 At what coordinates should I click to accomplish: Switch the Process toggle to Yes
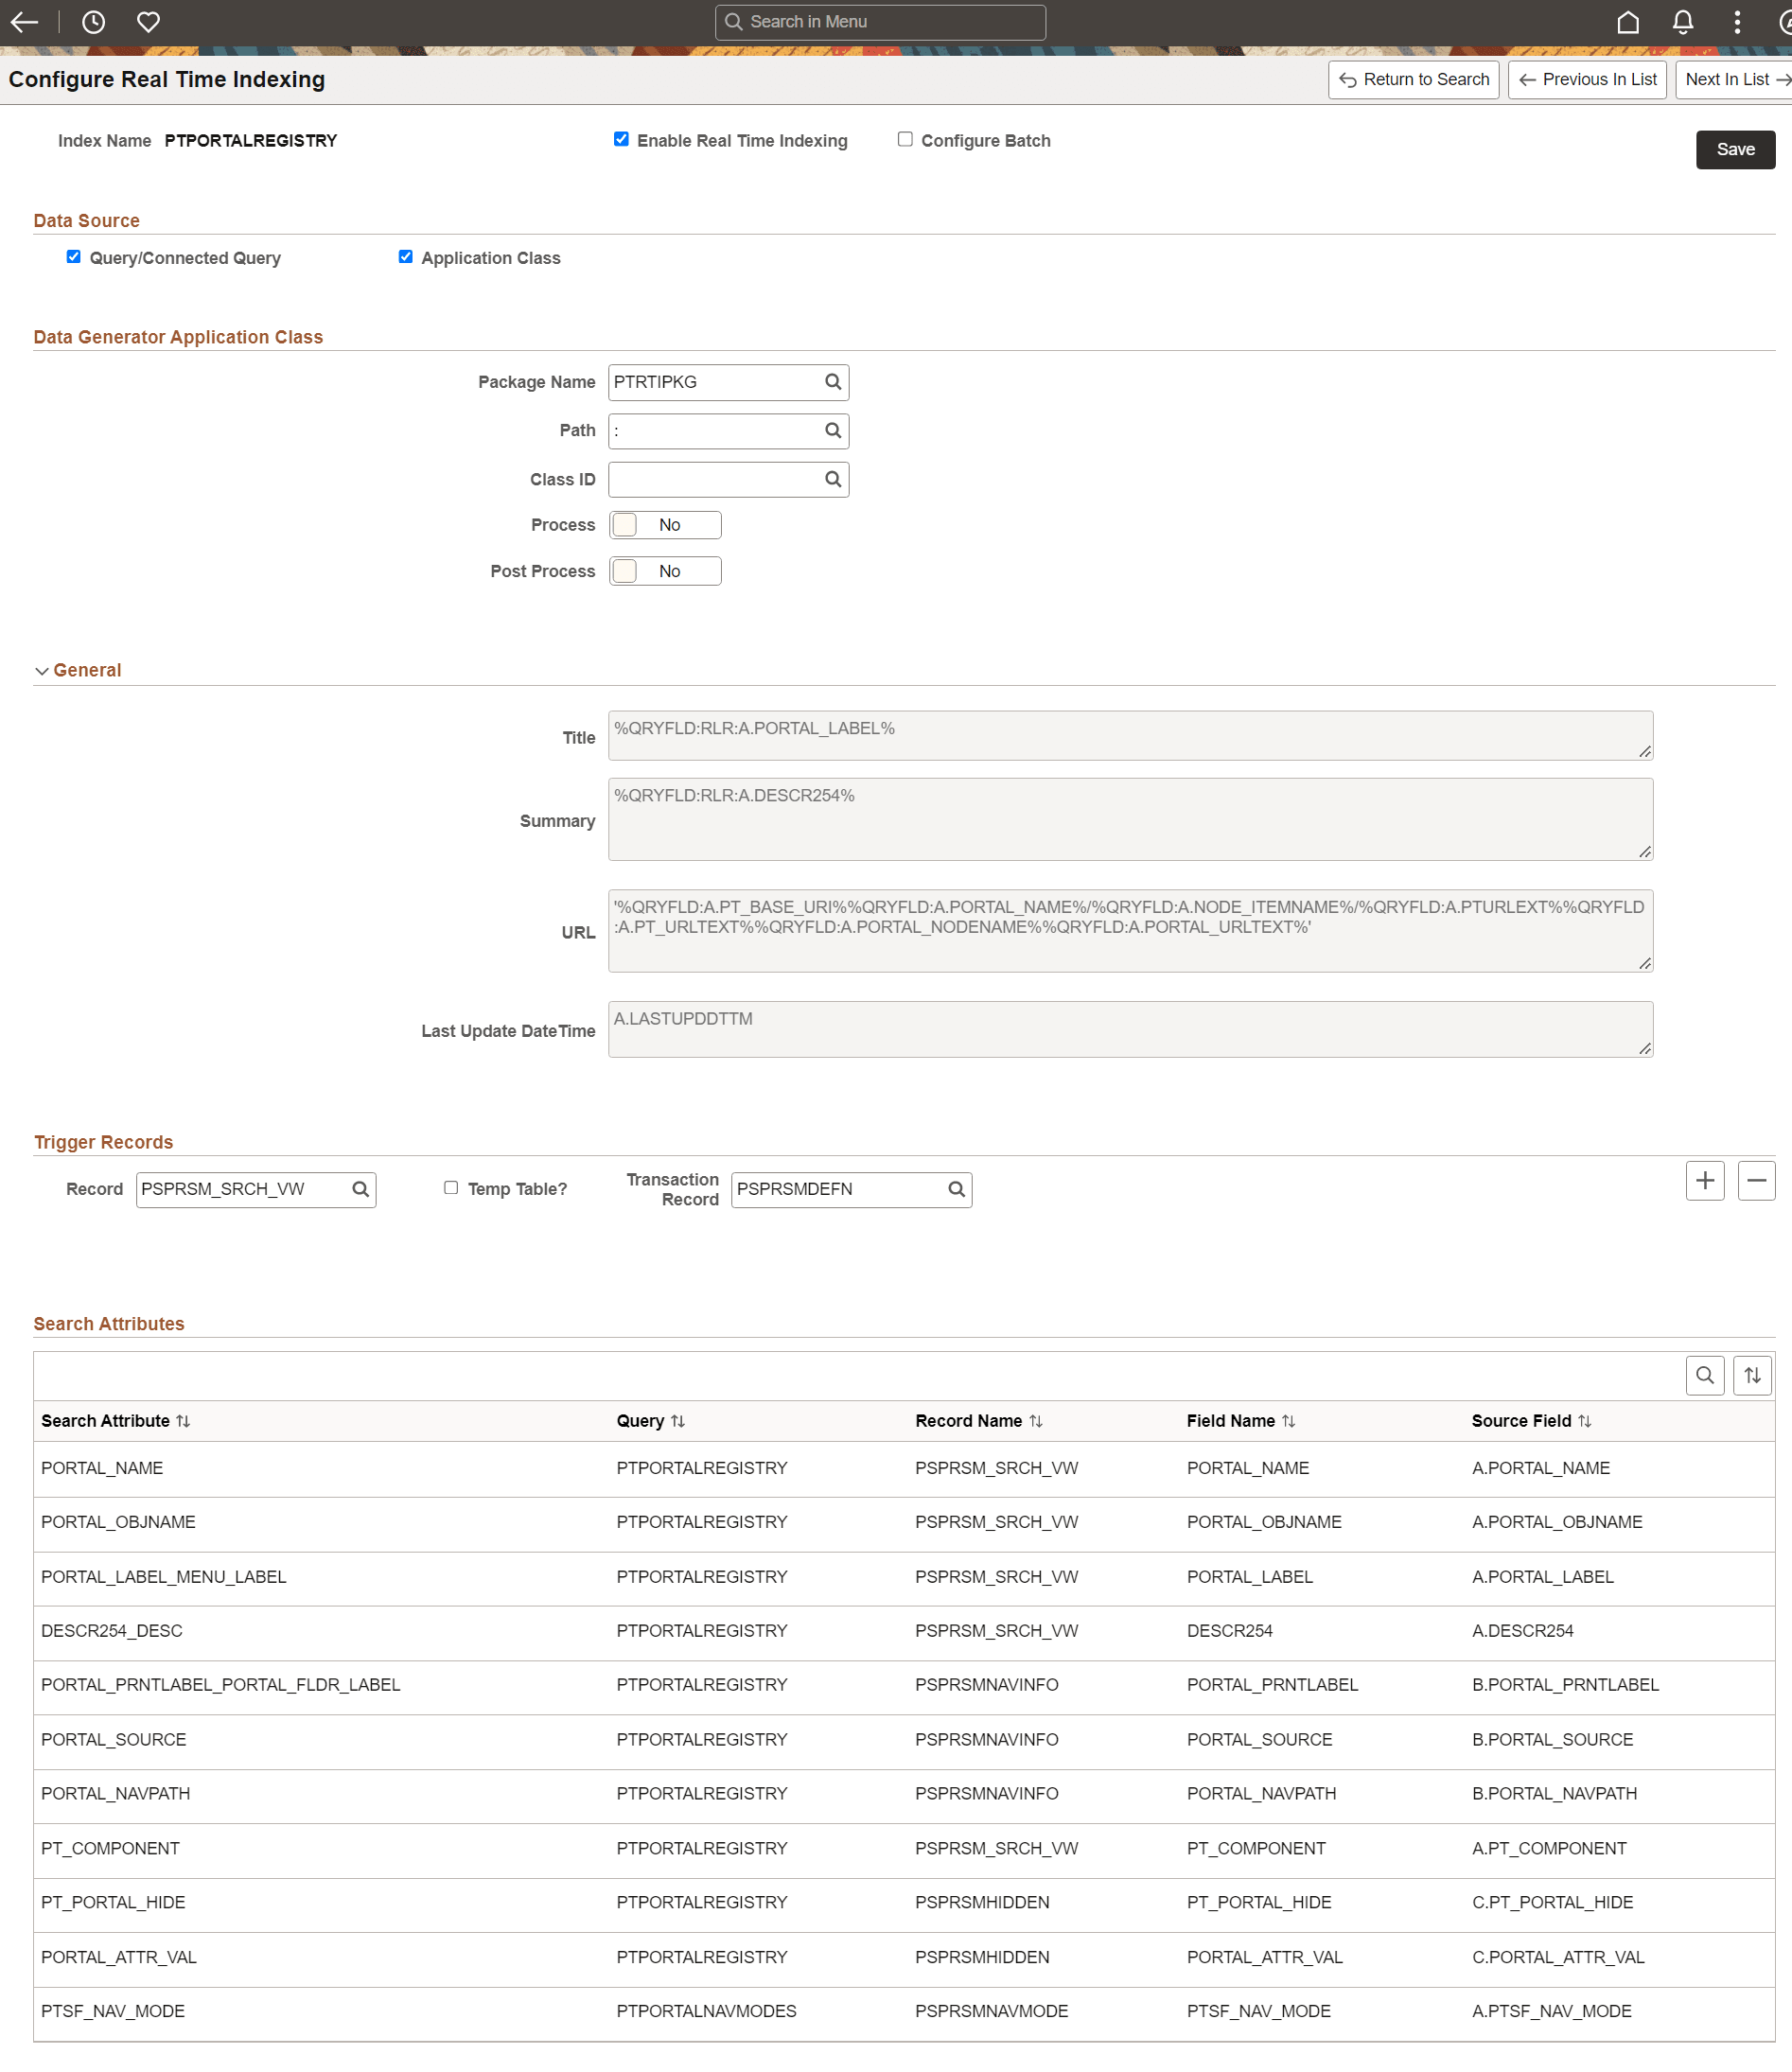[664, 524]
